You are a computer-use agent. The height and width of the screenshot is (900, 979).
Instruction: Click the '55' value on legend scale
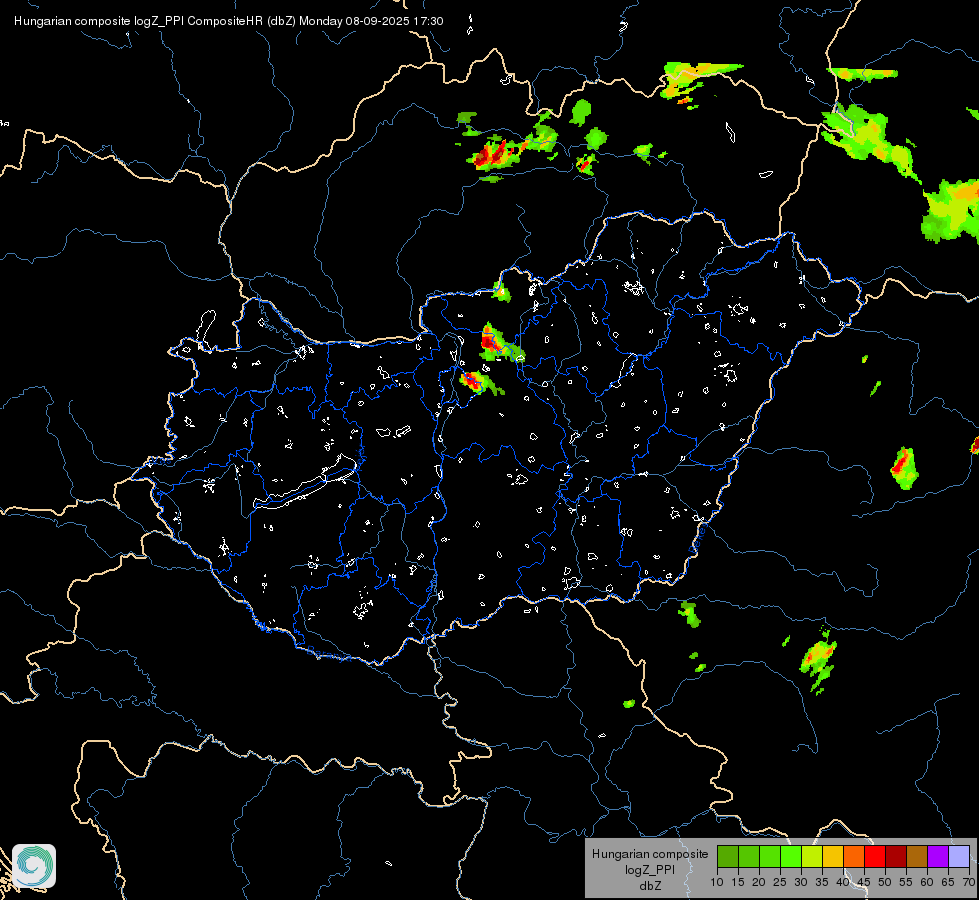click(x=906, y=883)
